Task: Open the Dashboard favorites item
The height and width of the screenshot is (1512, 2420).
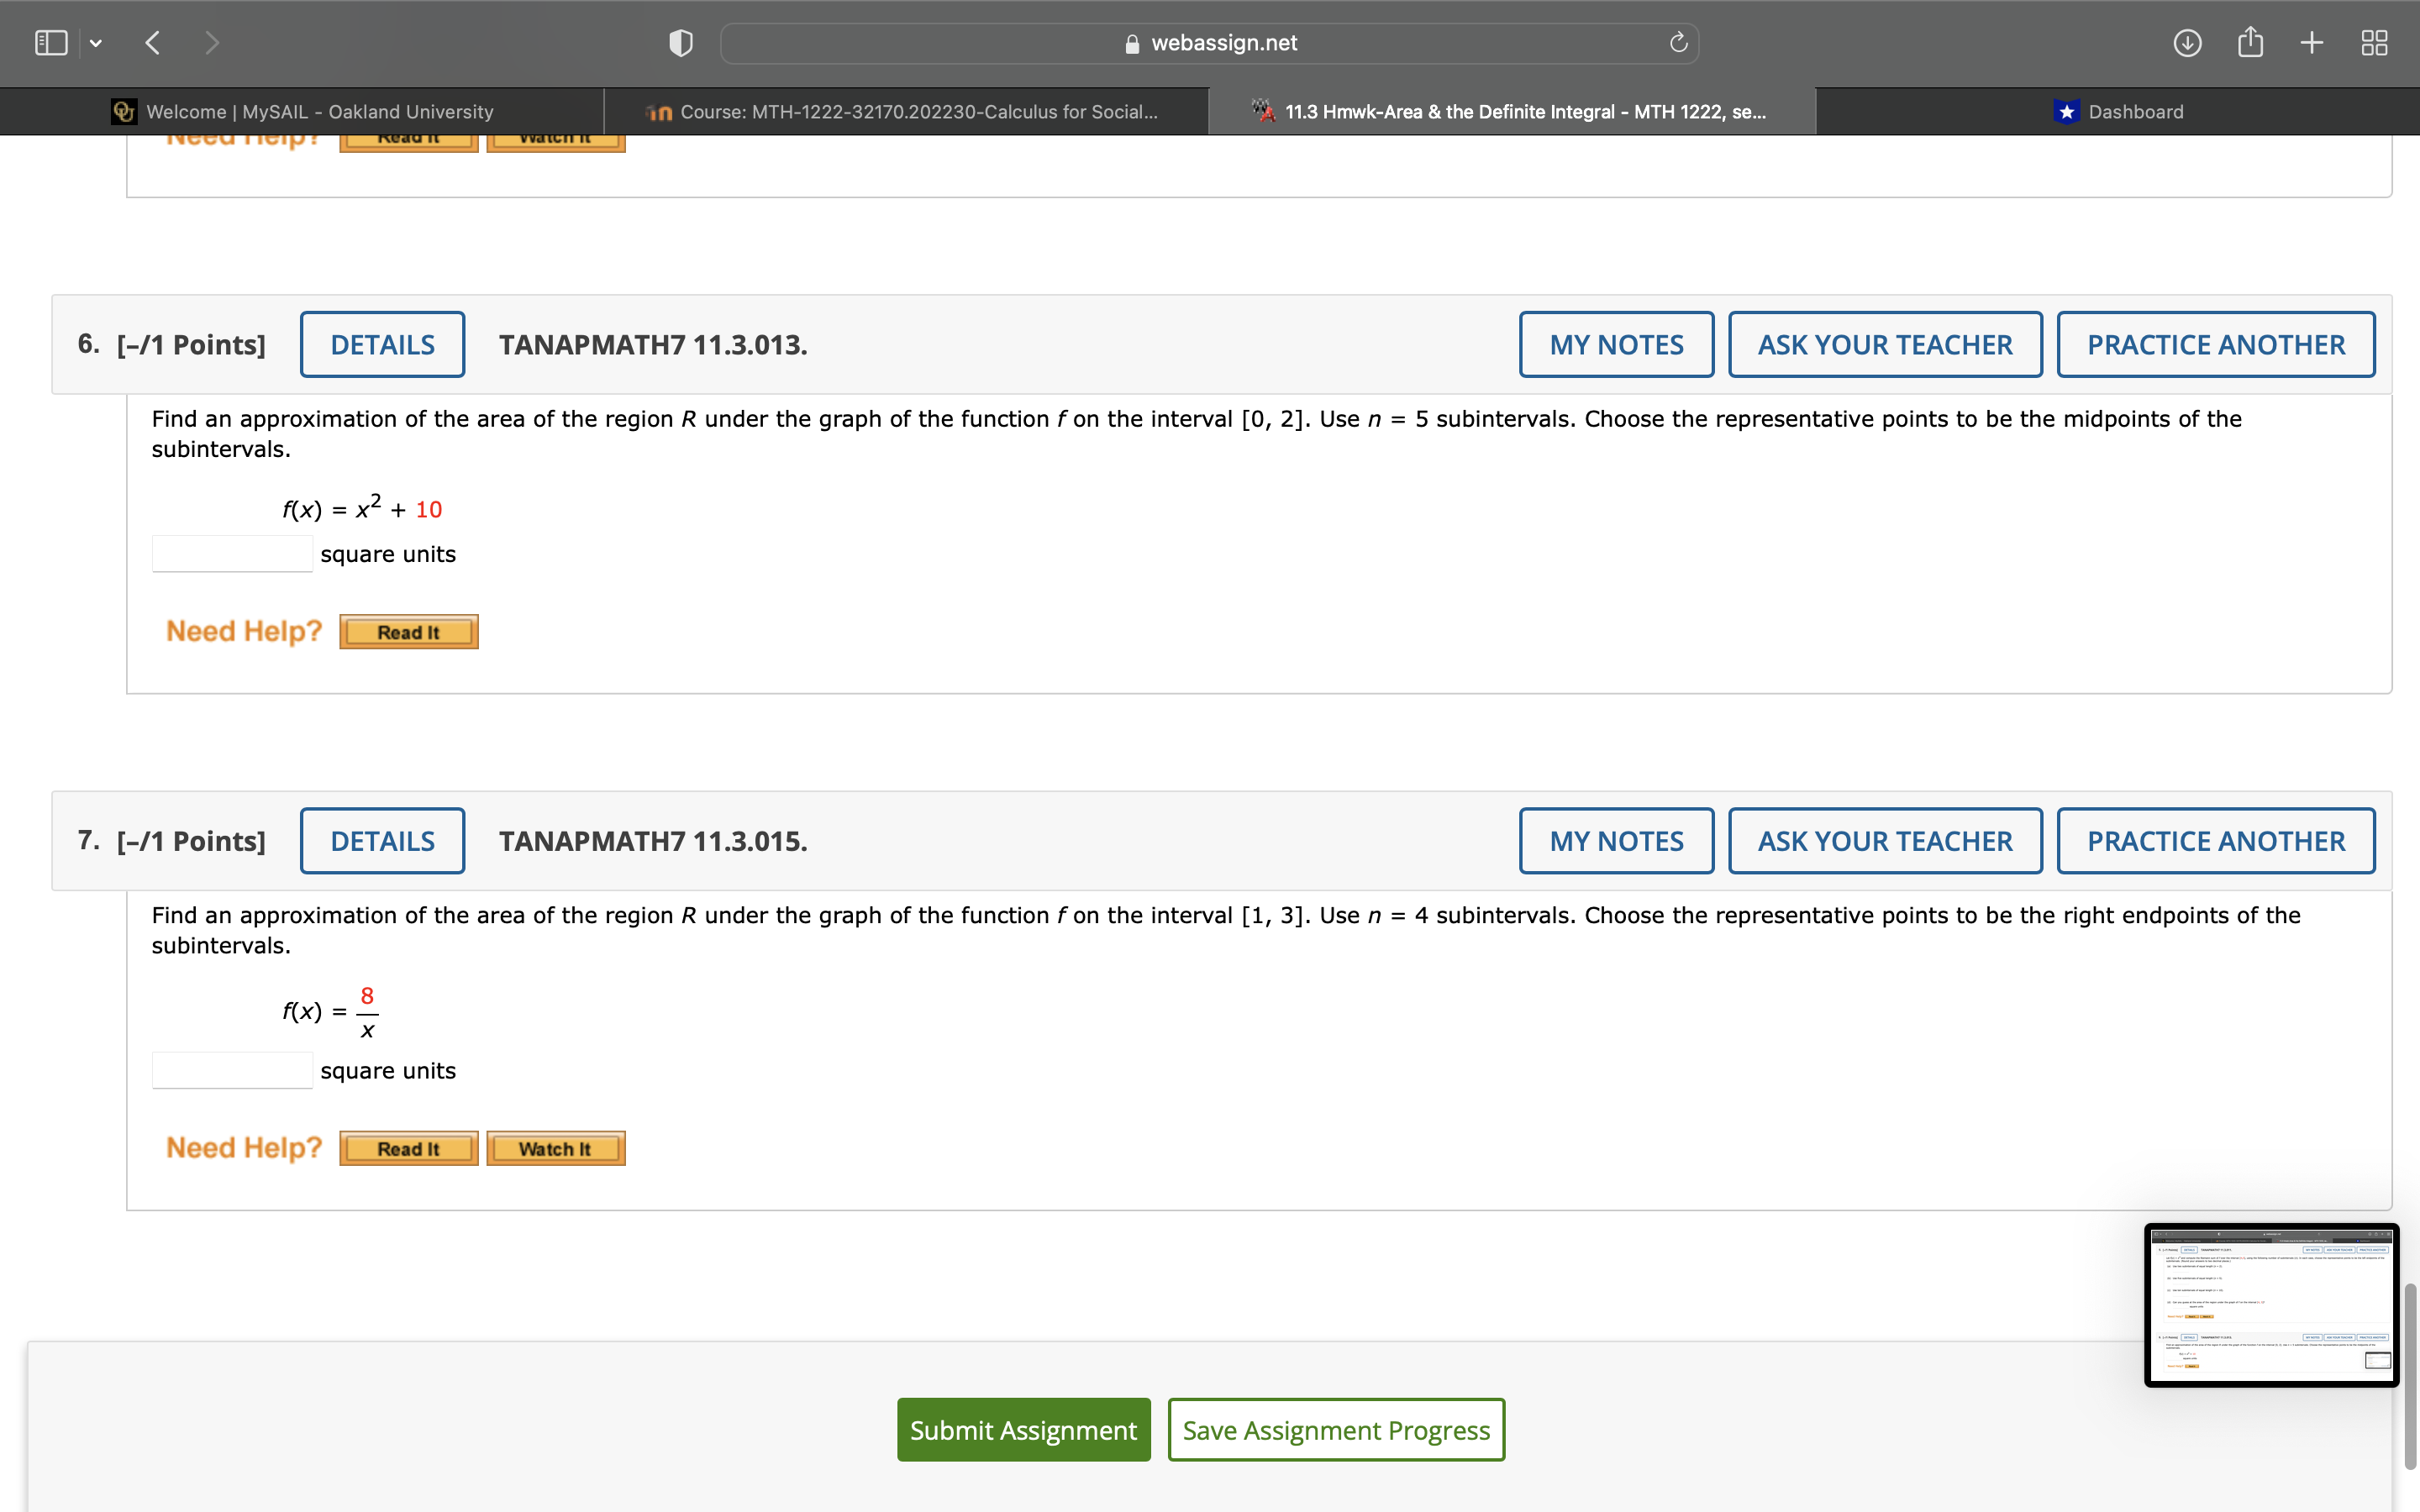Action: [x=2133, y=111]
